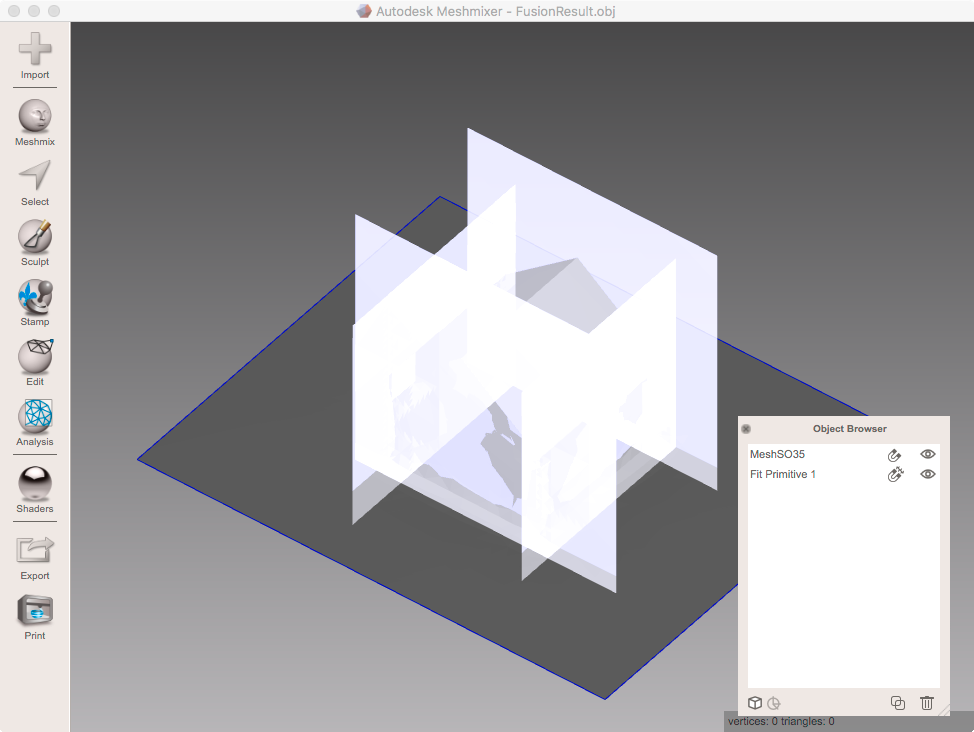Toggle the pivot magnet icon for MeshSO35

point(894,454)
